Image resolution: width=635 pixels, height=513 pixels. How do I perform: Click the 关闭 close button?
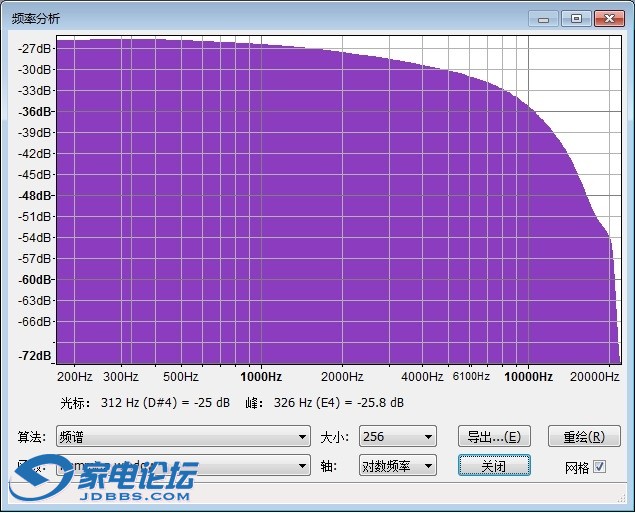494,466
